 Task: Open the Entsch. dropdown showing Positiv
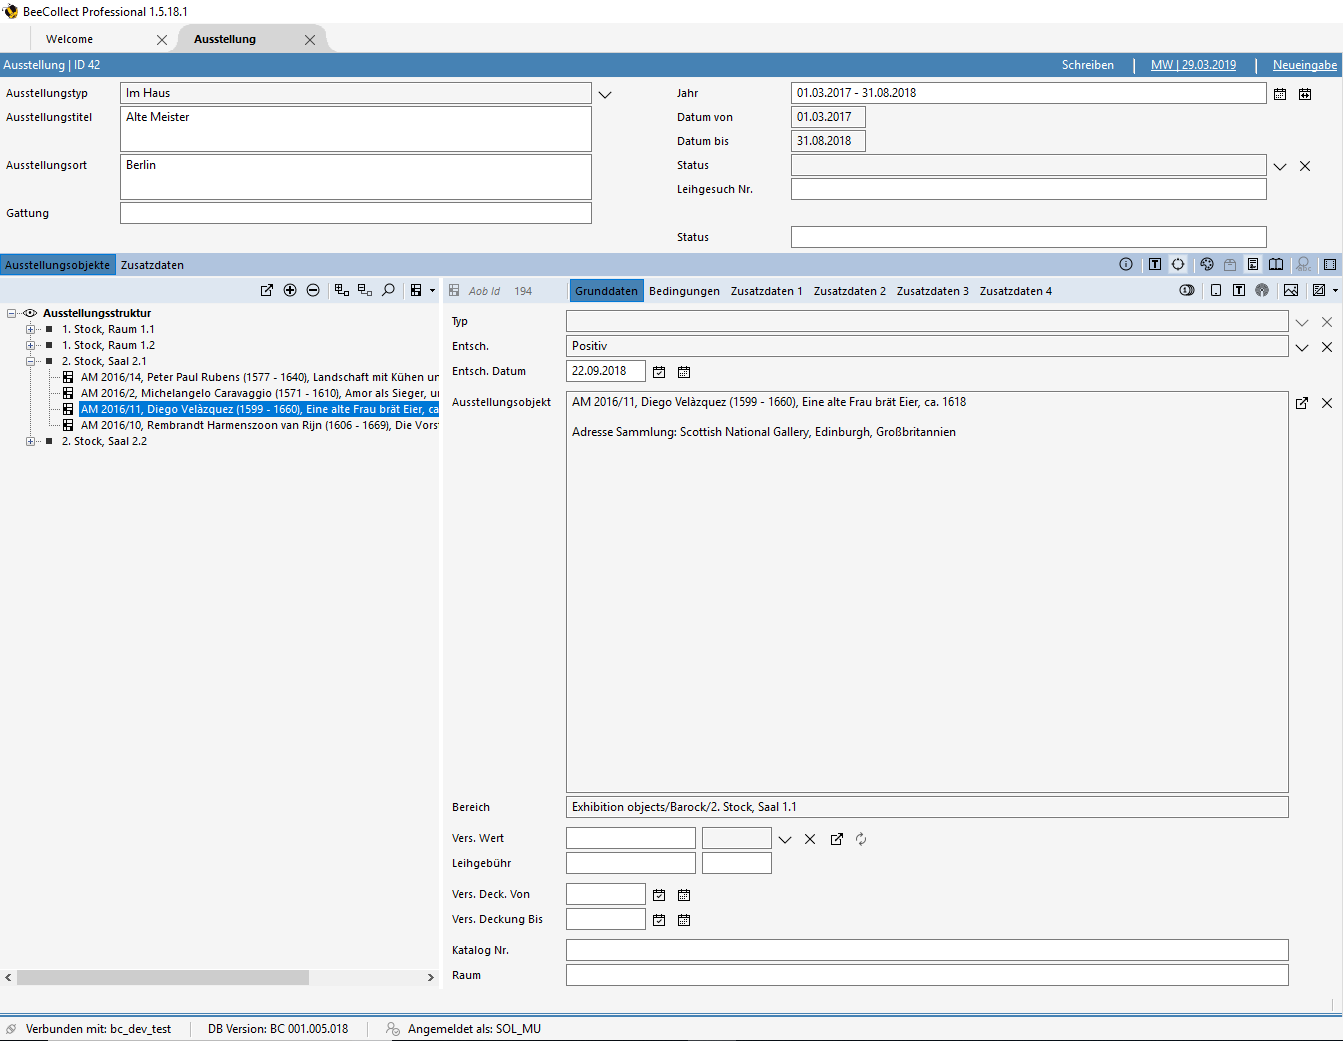click(1302, 347)
